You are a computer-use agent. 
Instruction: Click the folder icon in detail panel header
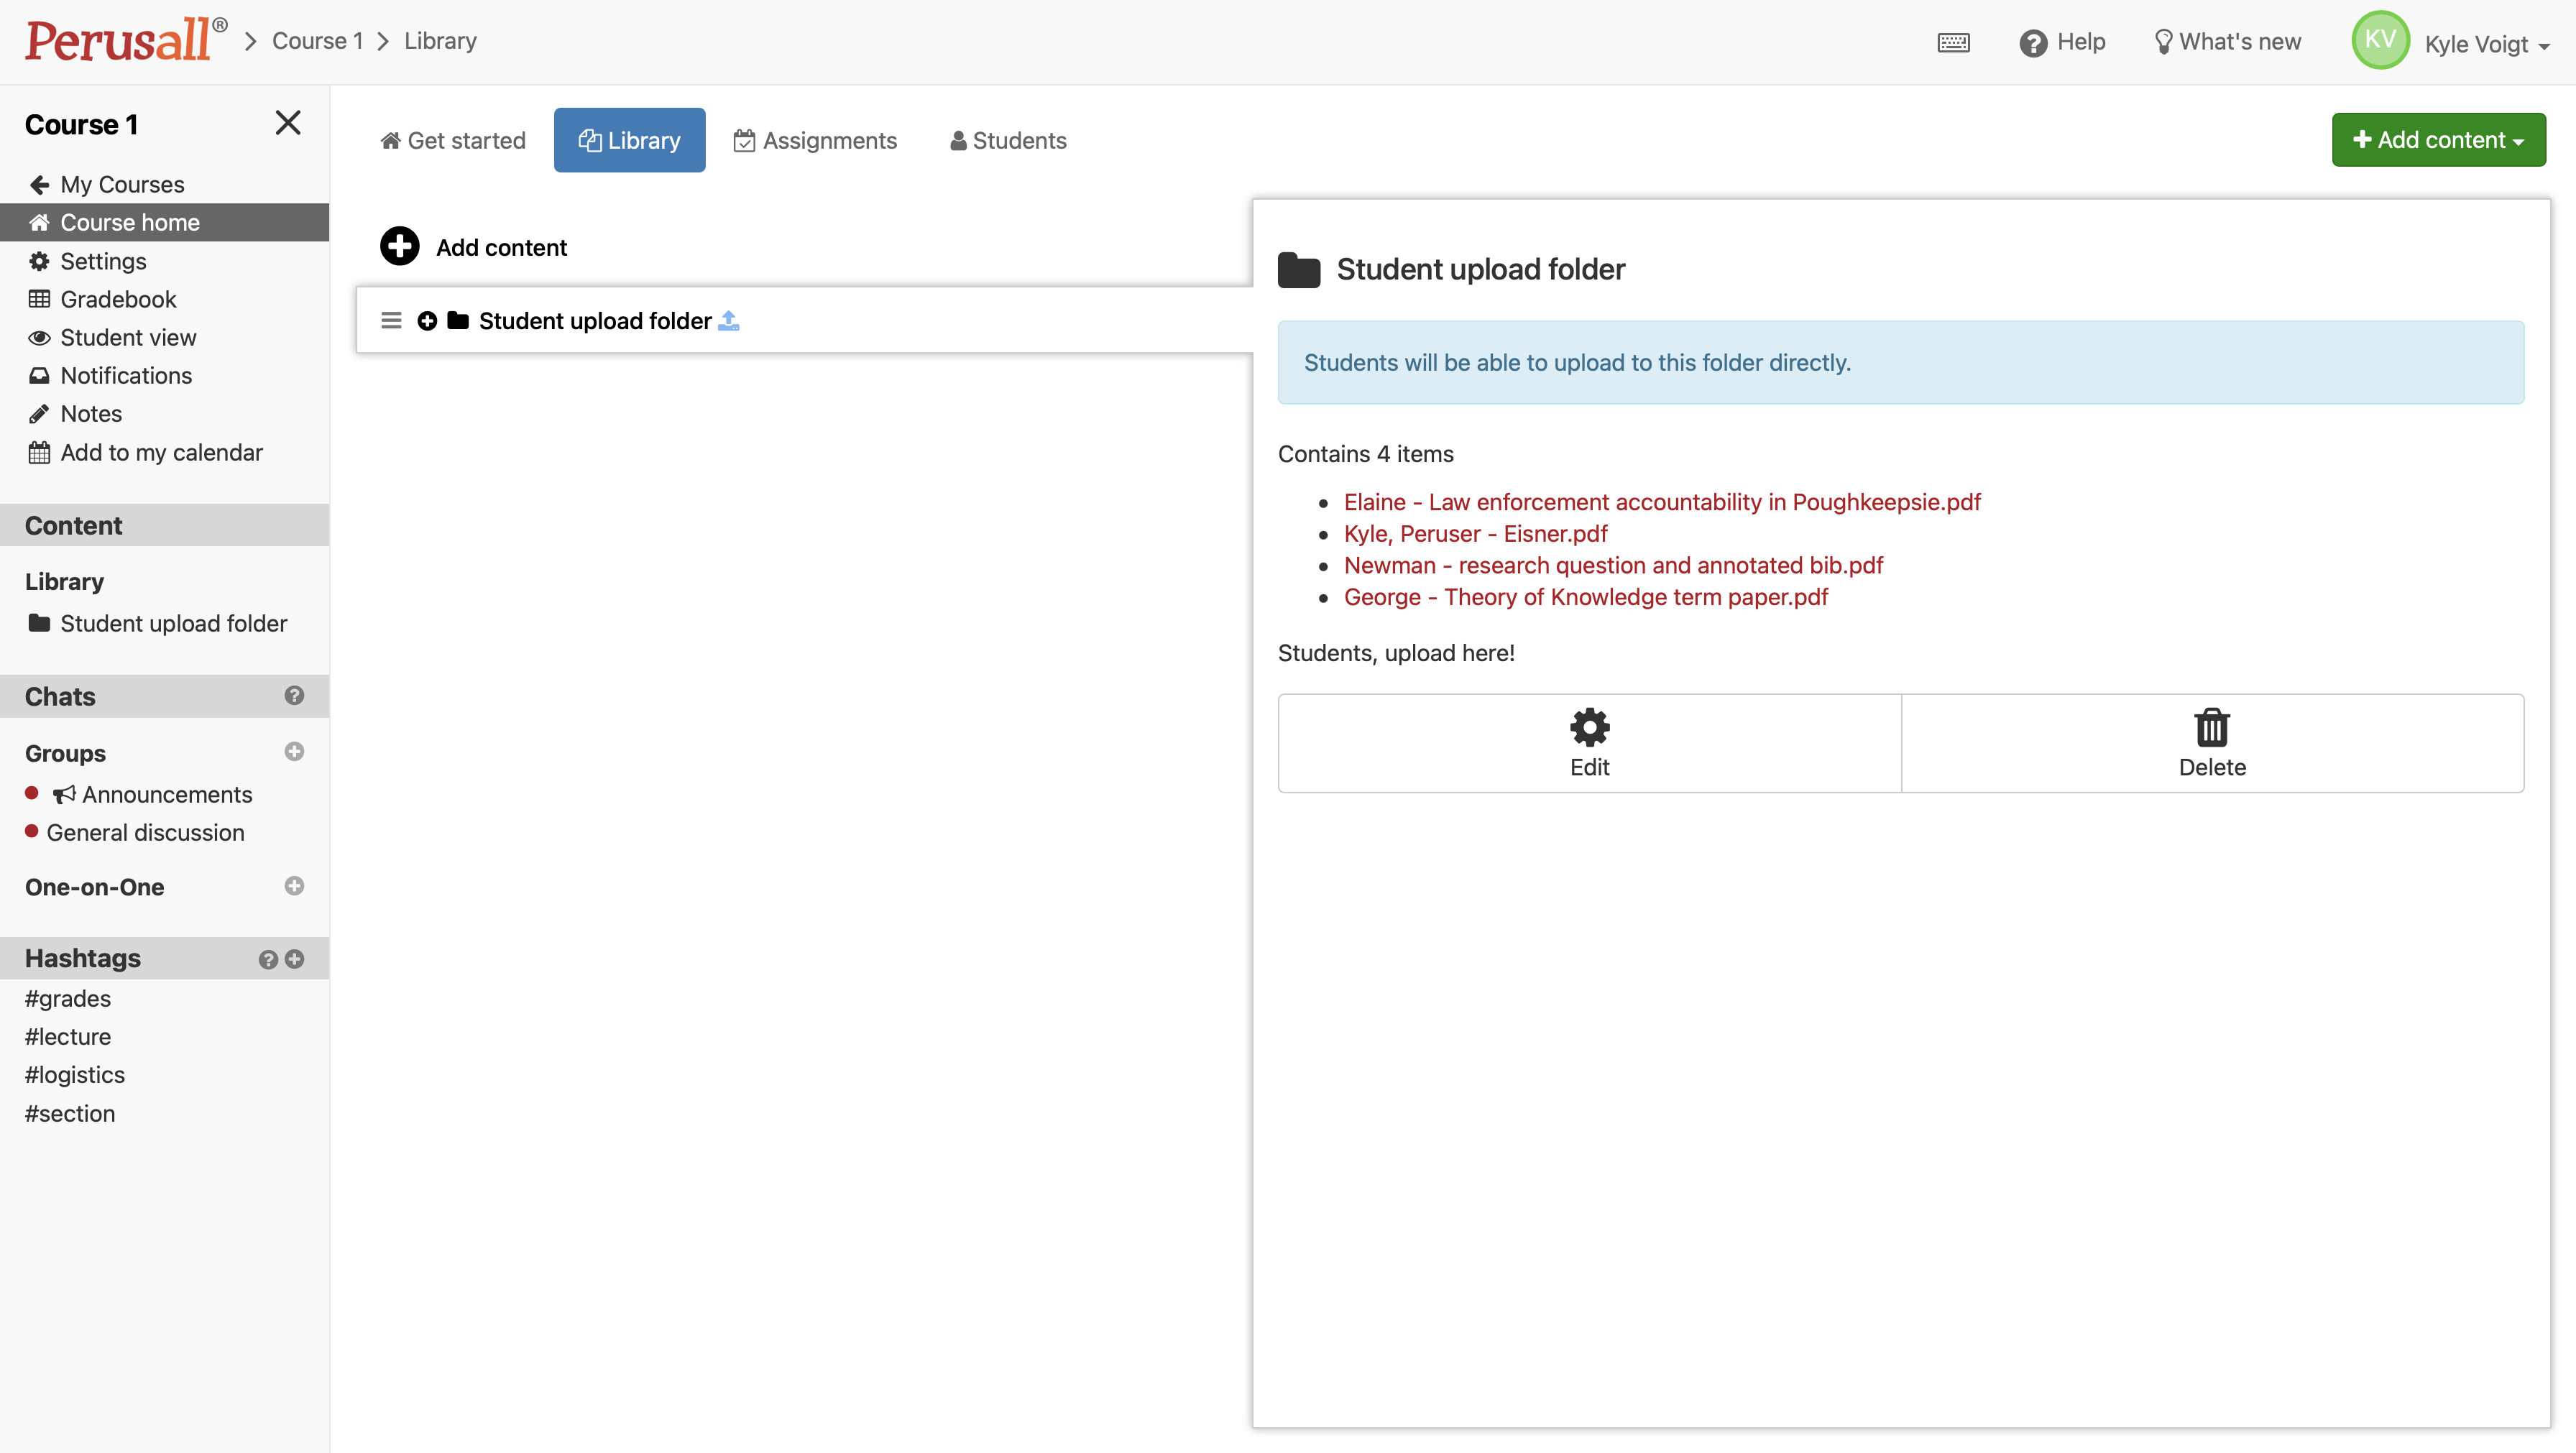tap(1299, 270)
